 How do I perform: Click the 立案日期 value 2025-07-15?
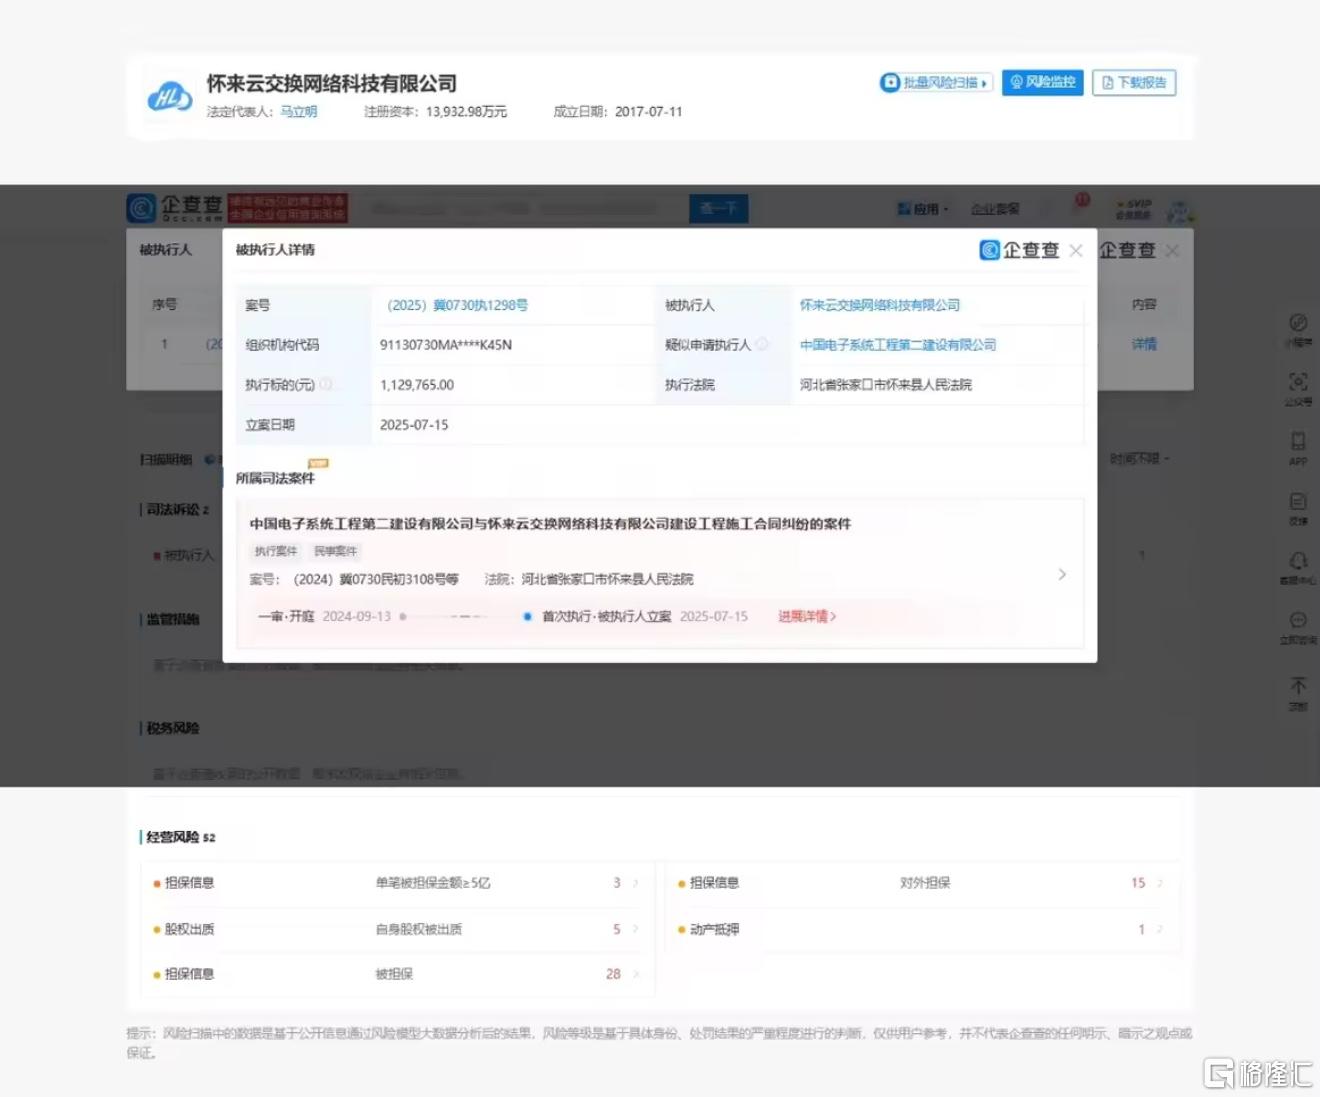[x=414, y=425]
